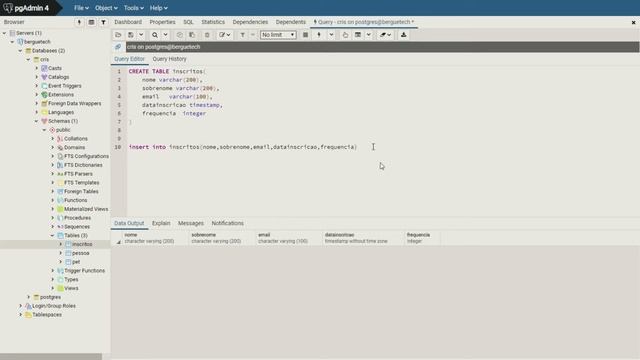Switch to the Dependencies tab

click(250, 22)
